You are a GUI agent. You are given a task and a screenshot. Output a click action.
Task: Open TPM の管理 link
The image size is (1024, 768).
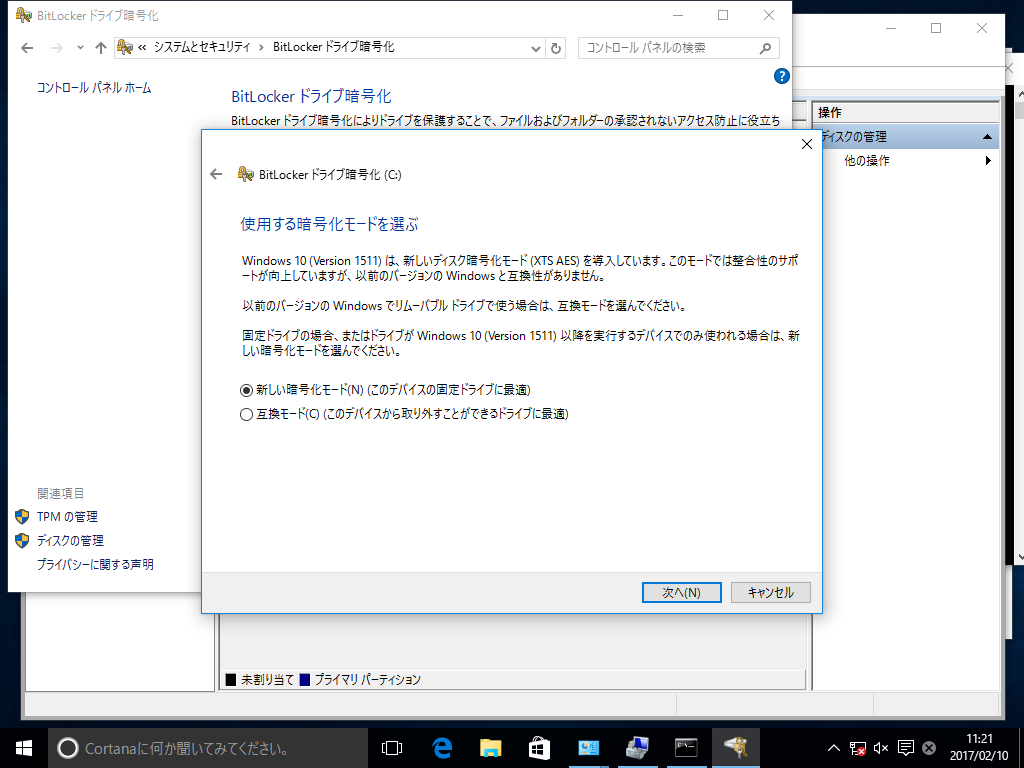coord(67,517)
